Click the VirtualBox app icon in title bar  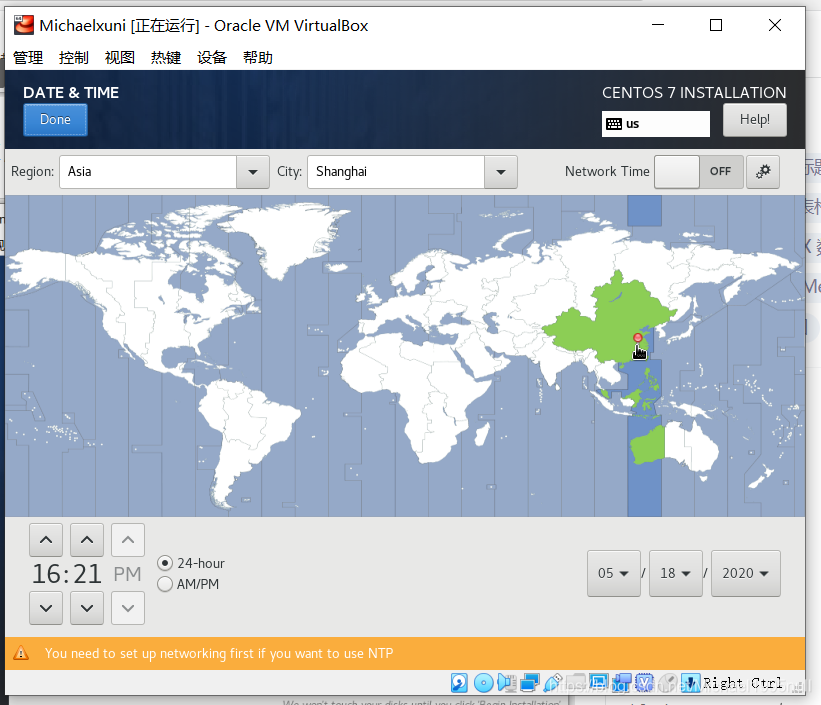(x=24, y=25)
